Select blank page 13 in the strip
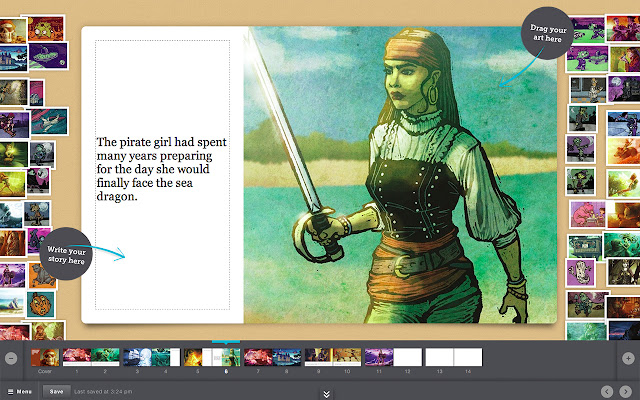This screenshot has height=400, width=640. (438, 357)
